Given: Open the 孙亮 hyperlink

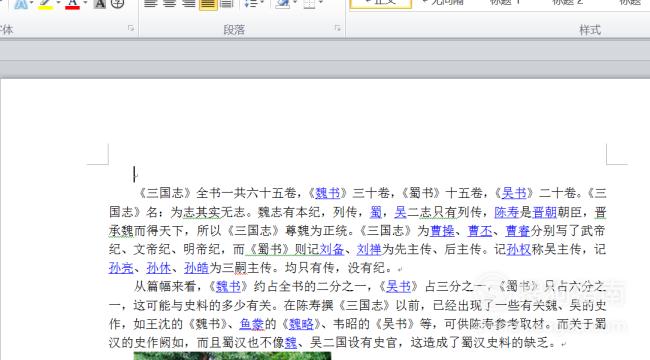Looking at the screenshot, I should (x=121, y=268).
